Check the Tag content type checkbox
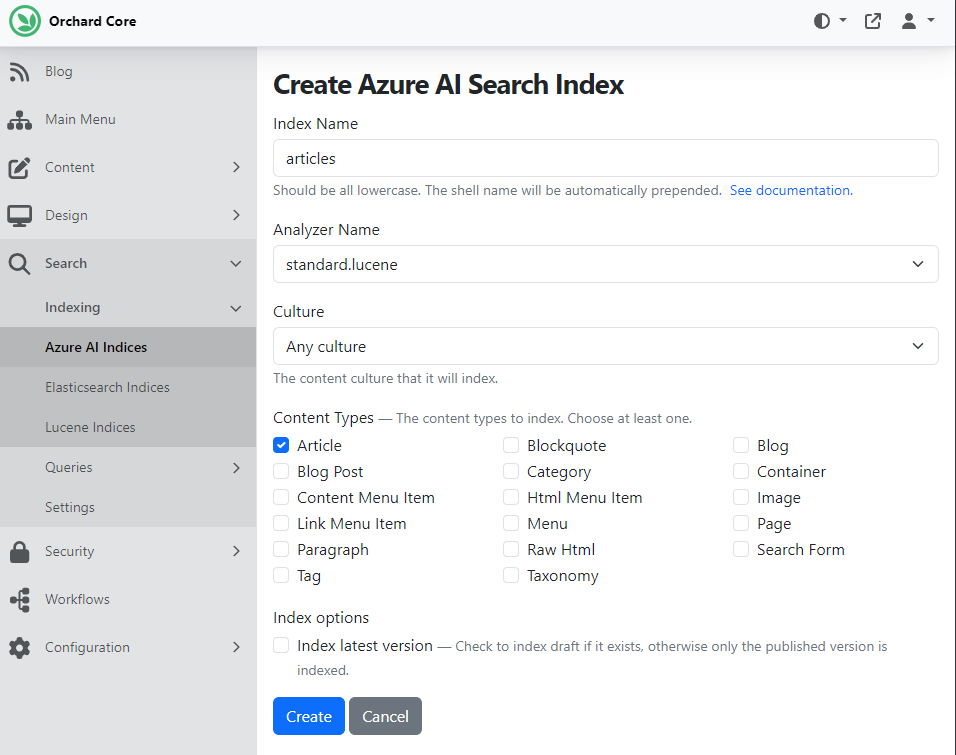956x755 pixels. click(281, 576)
